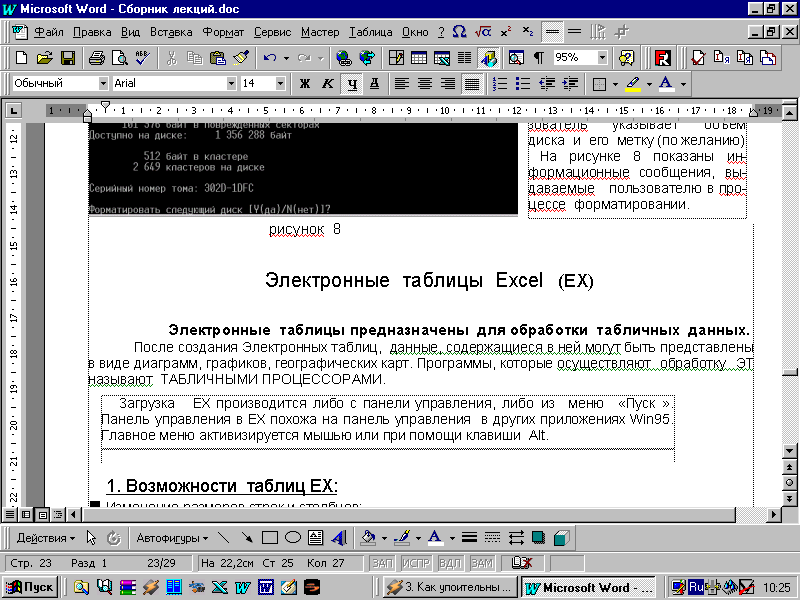Screen dimensions: 800x600
Task: Open borders dropdown arrow
Action: click(x=615, y=84)
